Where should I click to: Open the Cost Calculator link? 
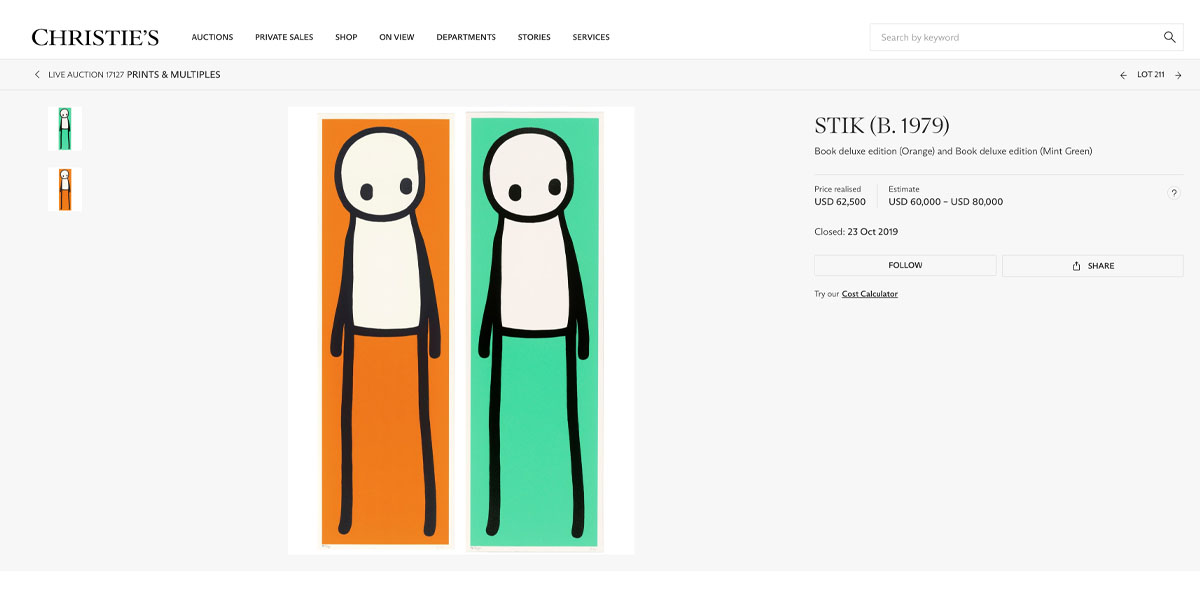pyautogui.click(x=868, y=293)
